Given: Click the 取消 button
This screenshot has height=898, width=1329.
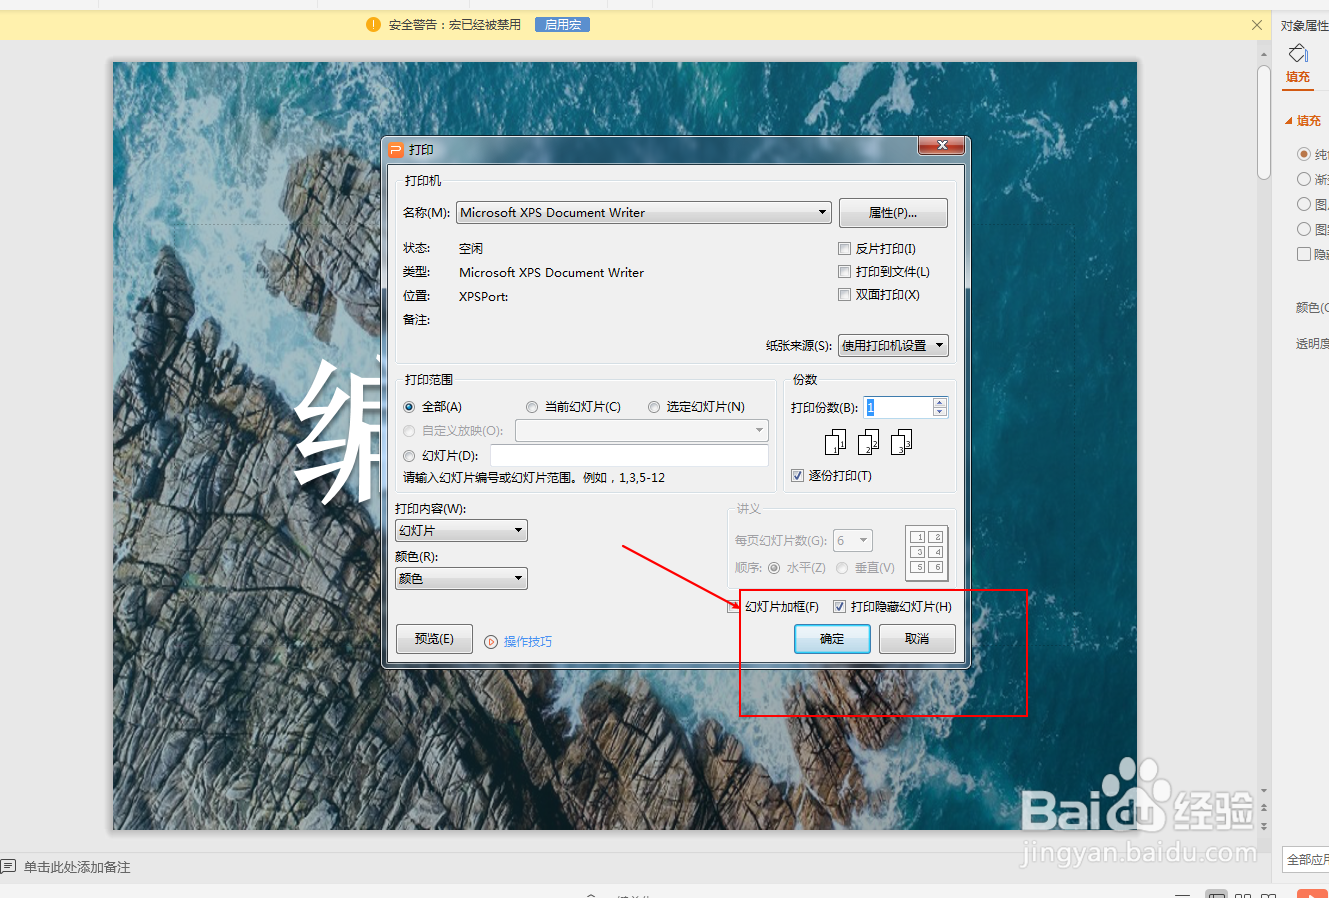Looking at the screenshot, I should pyautogui.click(x=917, y=639).
